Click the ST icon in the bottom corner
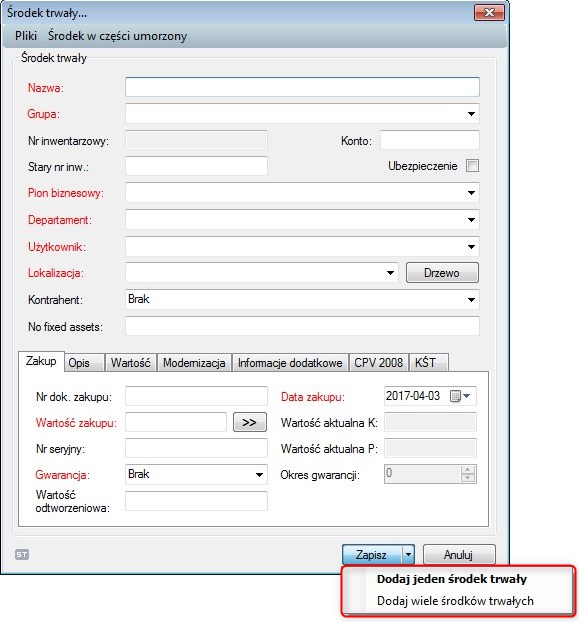This screenshot has width=579, height=622. (22, 555)
